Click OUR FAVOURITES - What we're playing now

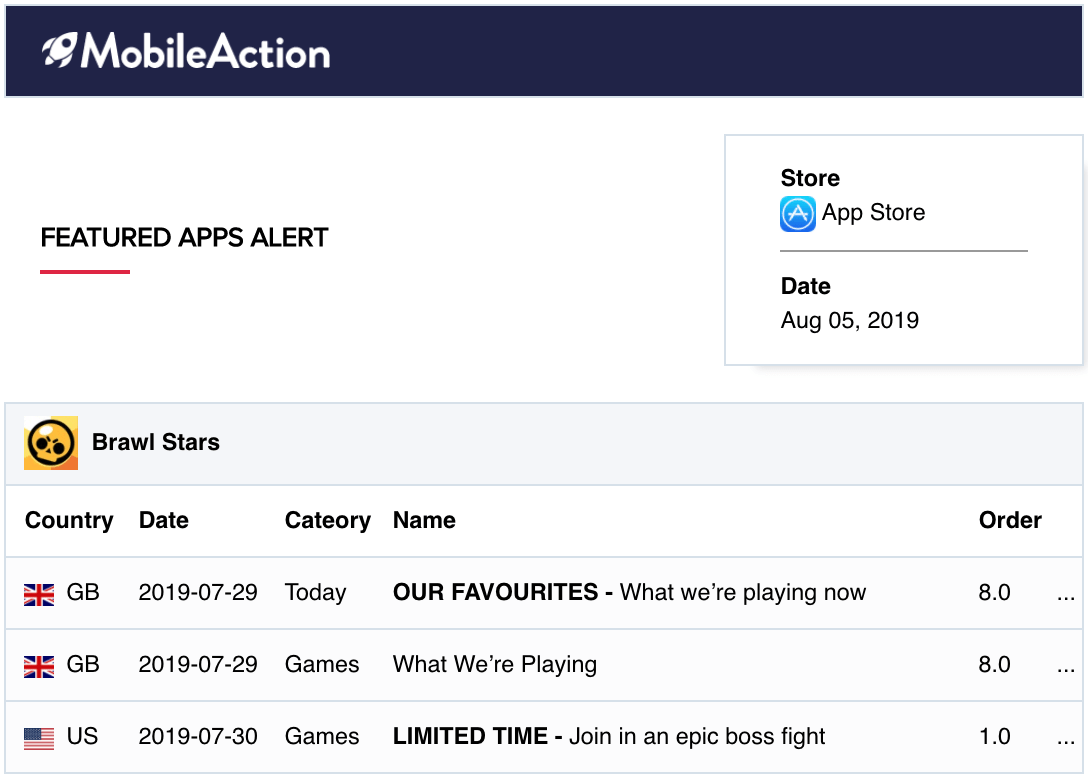point(629,592)
